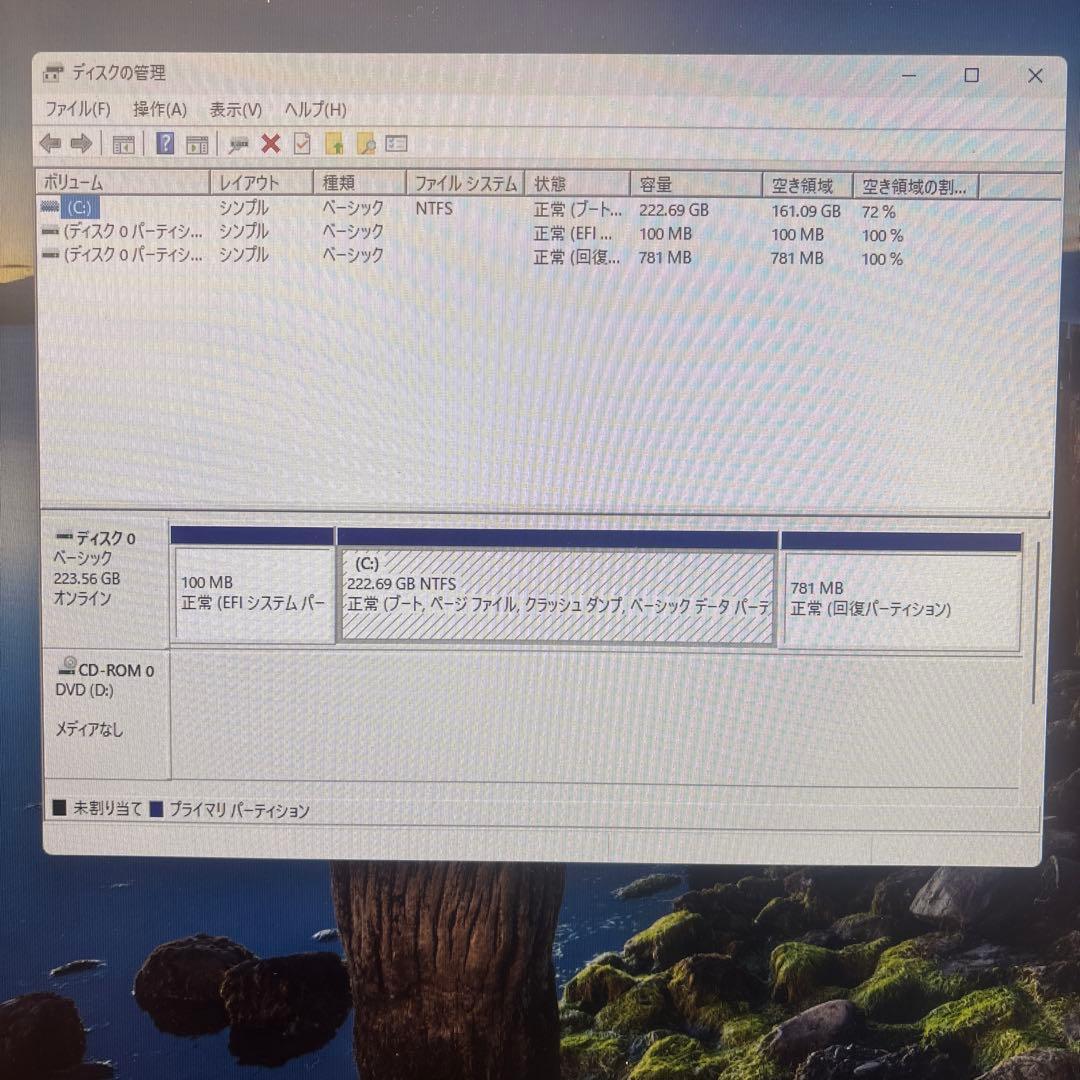Image resolution: width=1080 pixels, height=1080 pixels.
Task: Open the 操作(A) menu
Action: point(158,109)
